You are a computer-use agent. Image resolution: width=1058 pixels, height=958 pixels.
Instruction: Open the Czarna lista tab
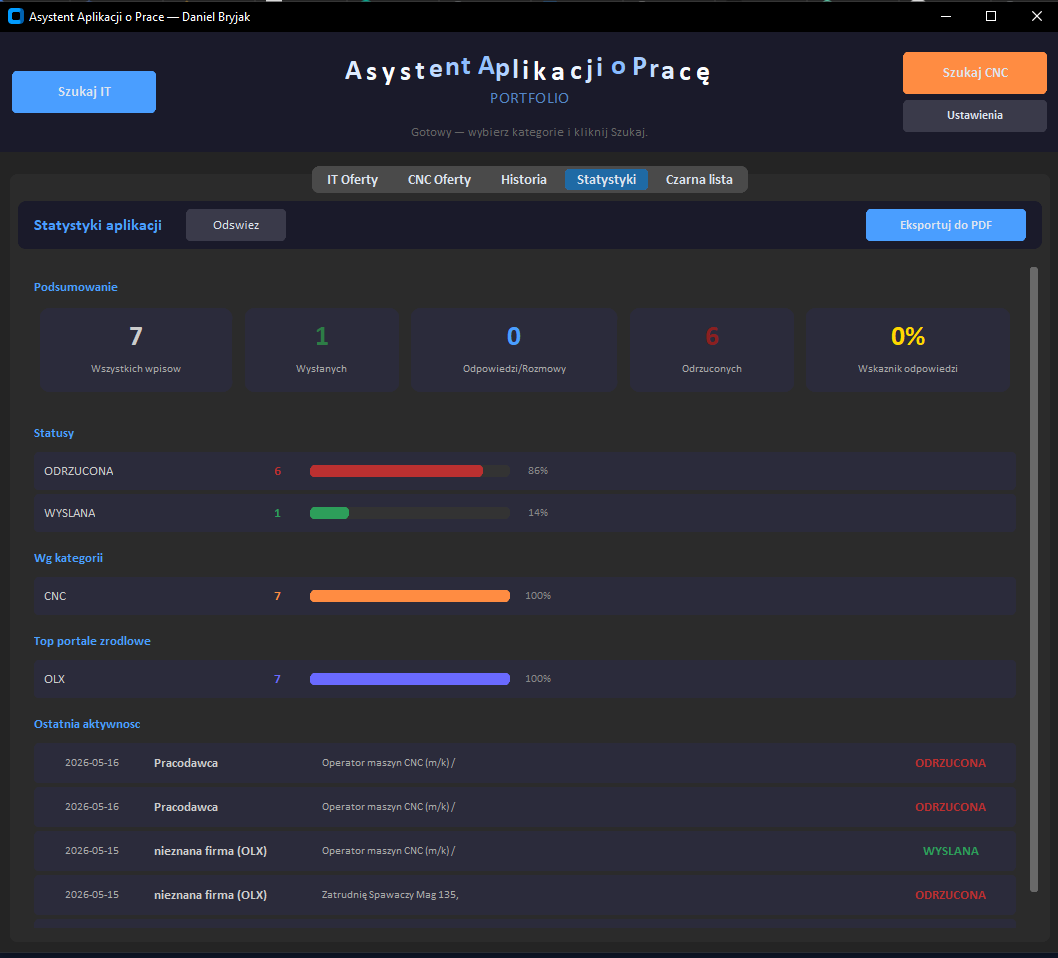tap(699, 179)
